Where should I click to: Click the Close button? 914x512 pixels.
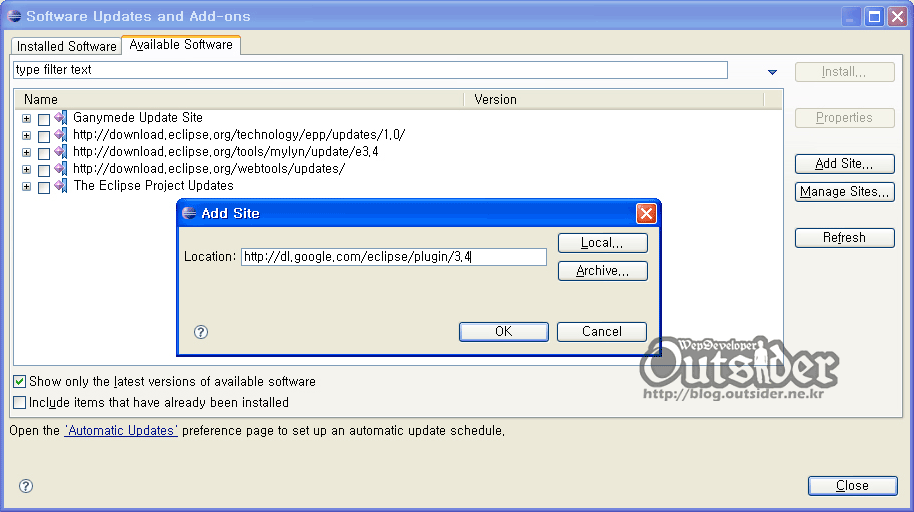[853, 486]
